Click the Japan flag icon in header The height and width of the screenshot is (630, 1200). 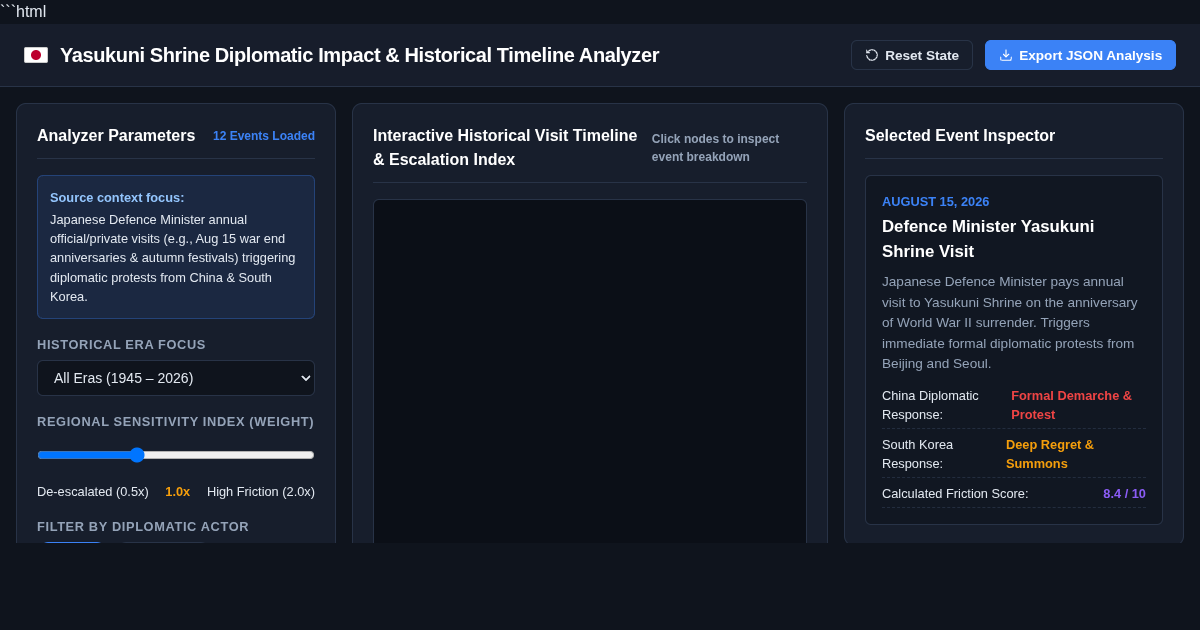tap(36, 55)
